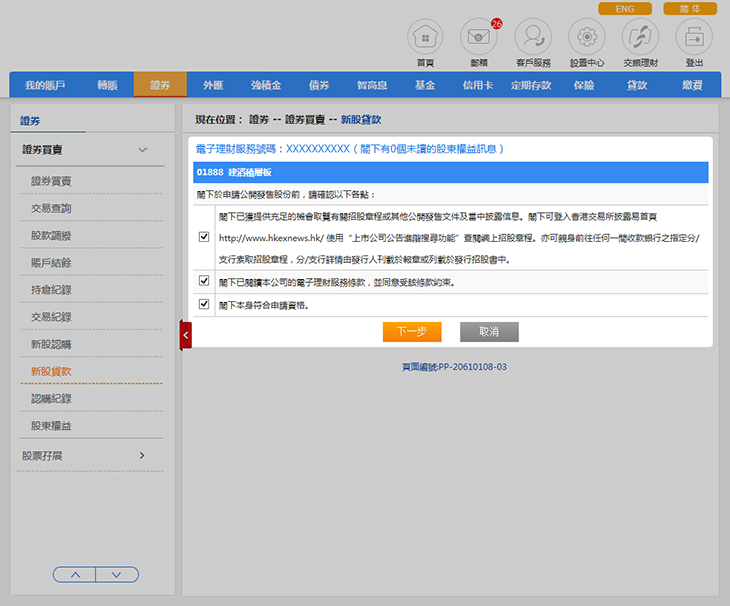Open the 信用卡 navigation tab
730x606 pixels.
(x=477, y=86)
